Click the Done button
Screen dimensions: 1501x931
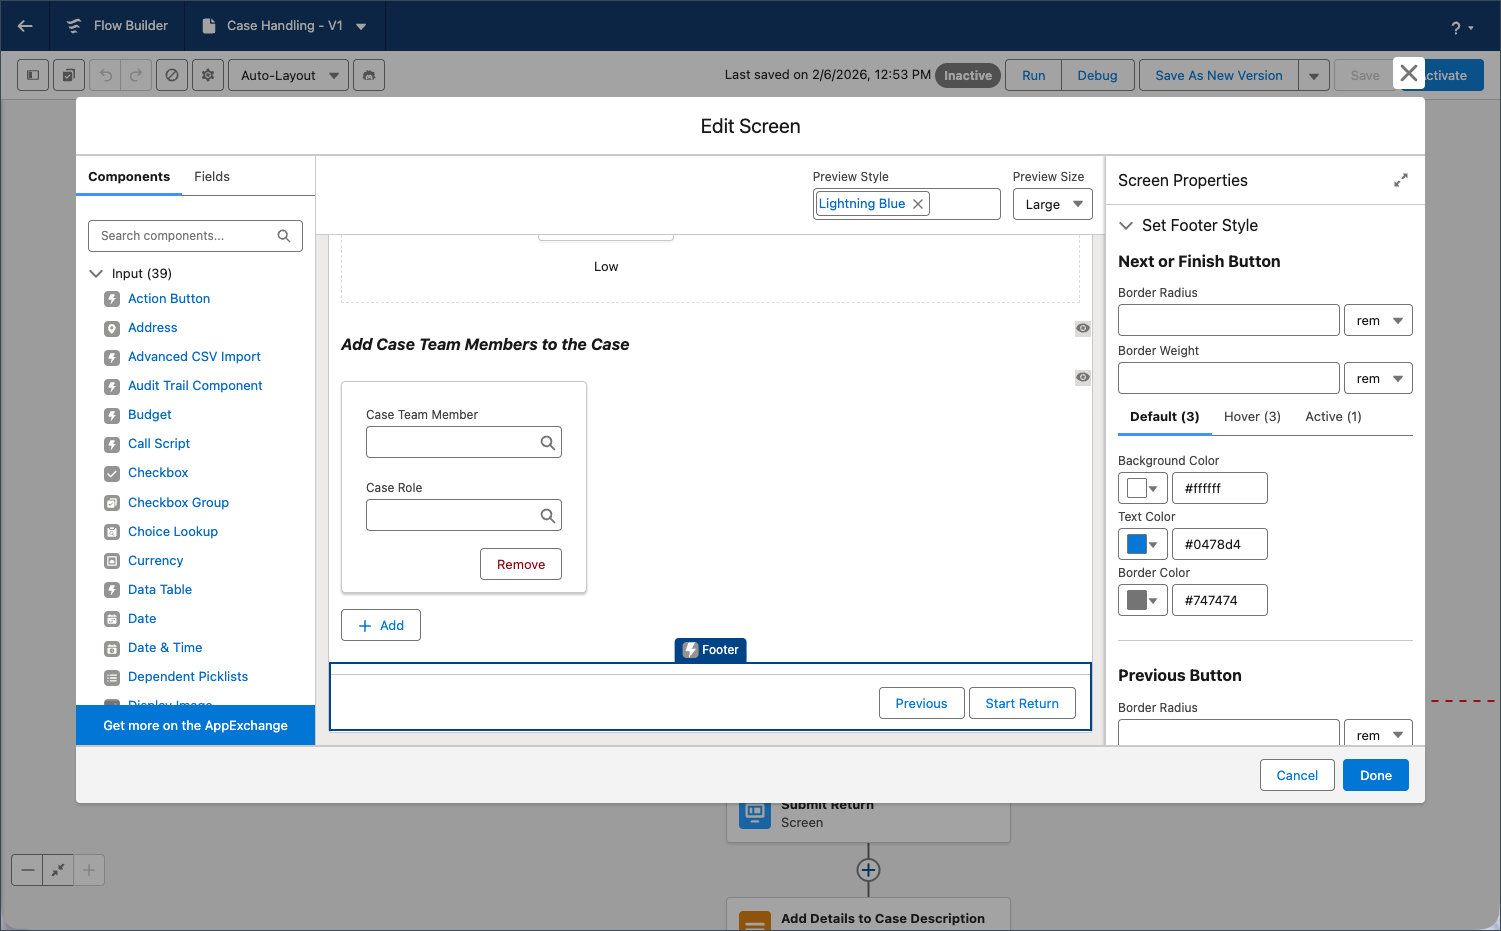pyautogui.click(x=1375, y=775)
